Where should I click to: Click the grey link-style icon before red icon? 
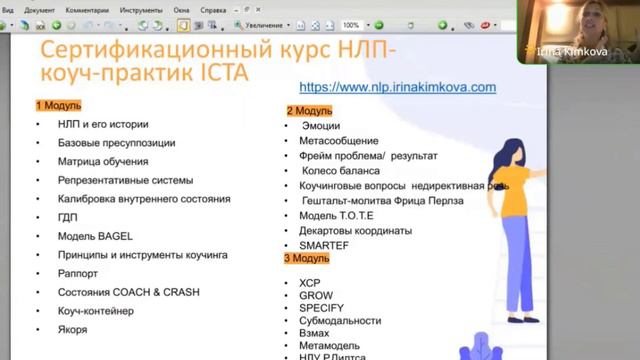pos(469,25)
